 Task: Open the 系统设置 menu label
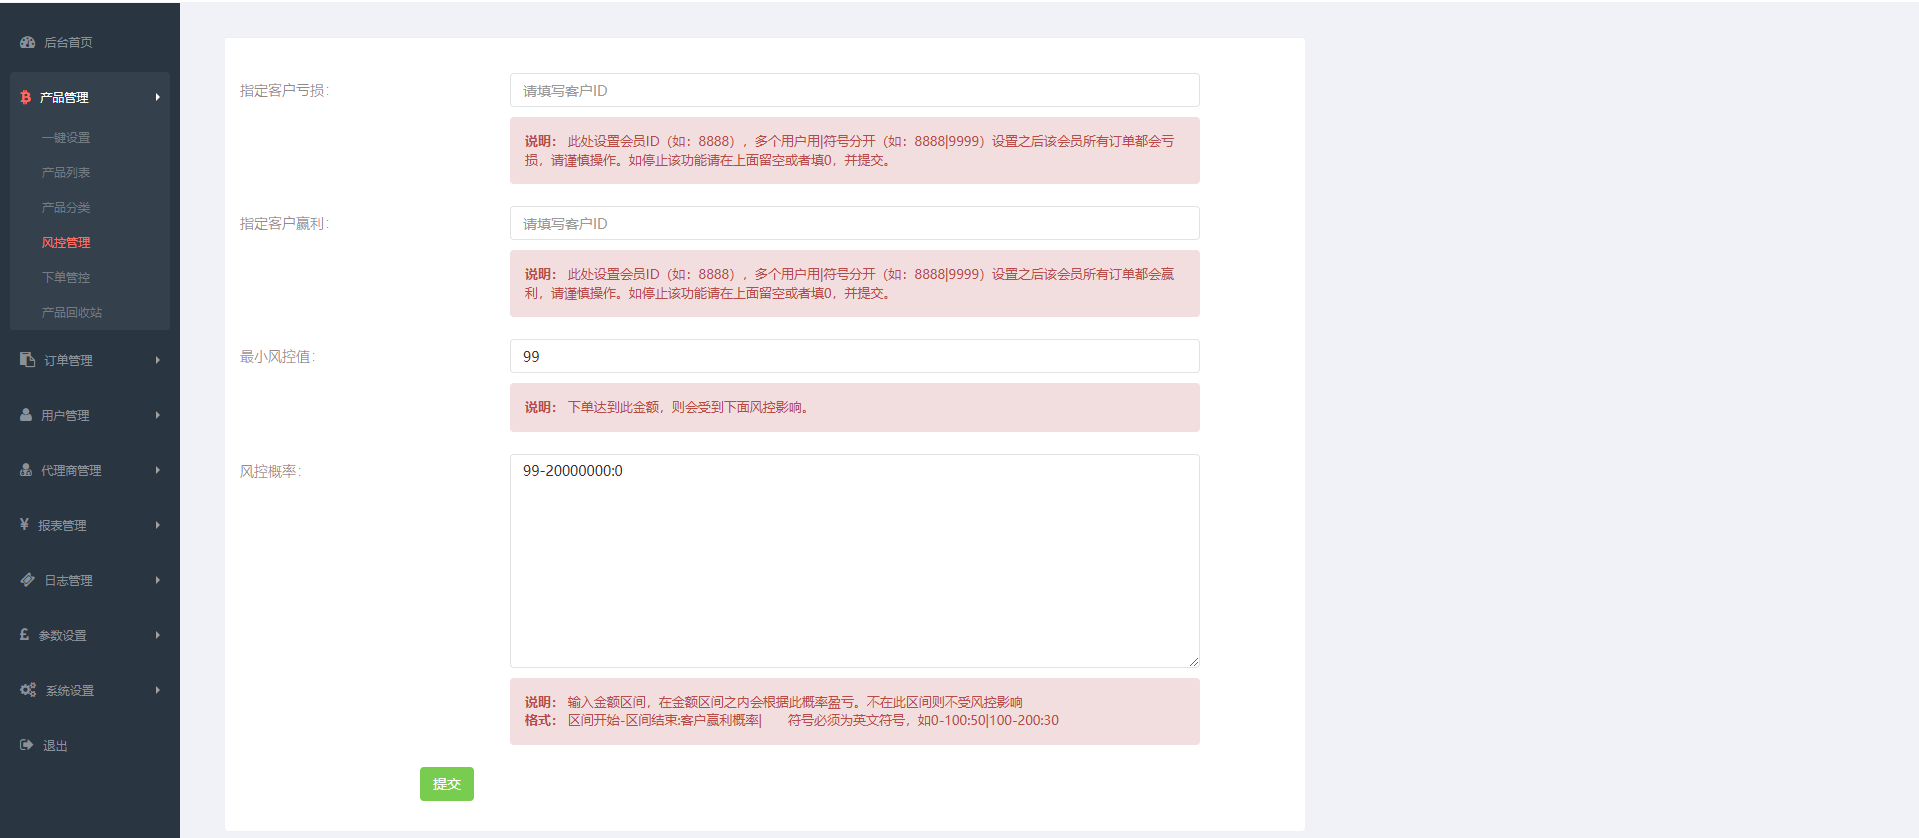pyautogui.click(x=70, y=691)
